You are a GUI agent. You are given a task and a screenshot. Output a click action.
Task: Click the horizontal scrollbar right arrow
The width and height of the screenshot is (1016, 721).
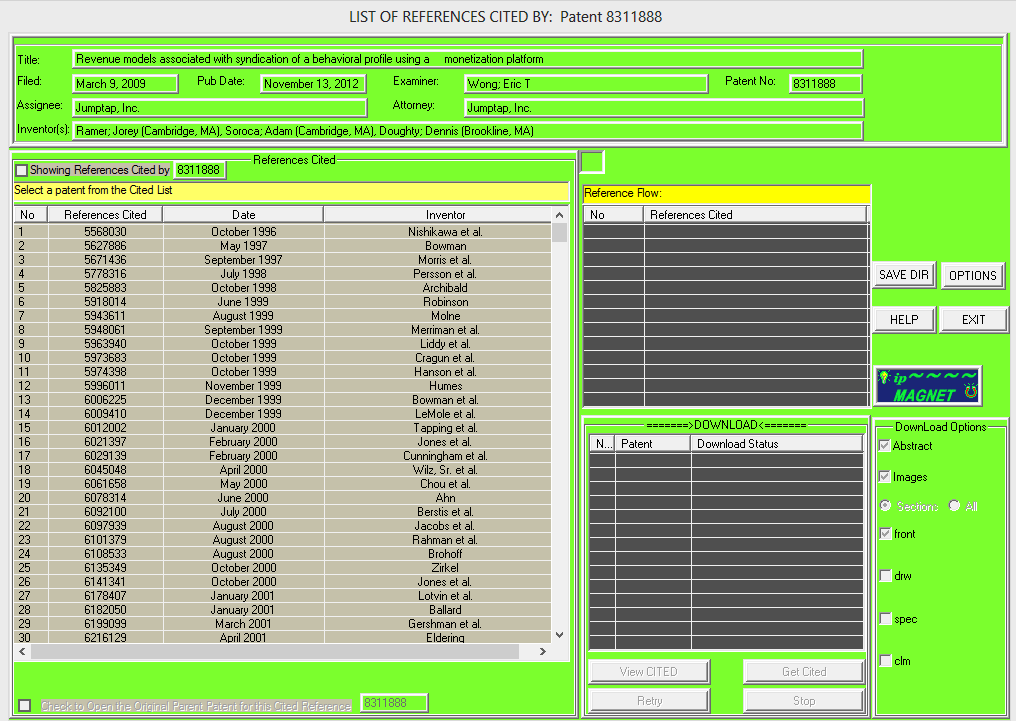(x=543, y=652)
